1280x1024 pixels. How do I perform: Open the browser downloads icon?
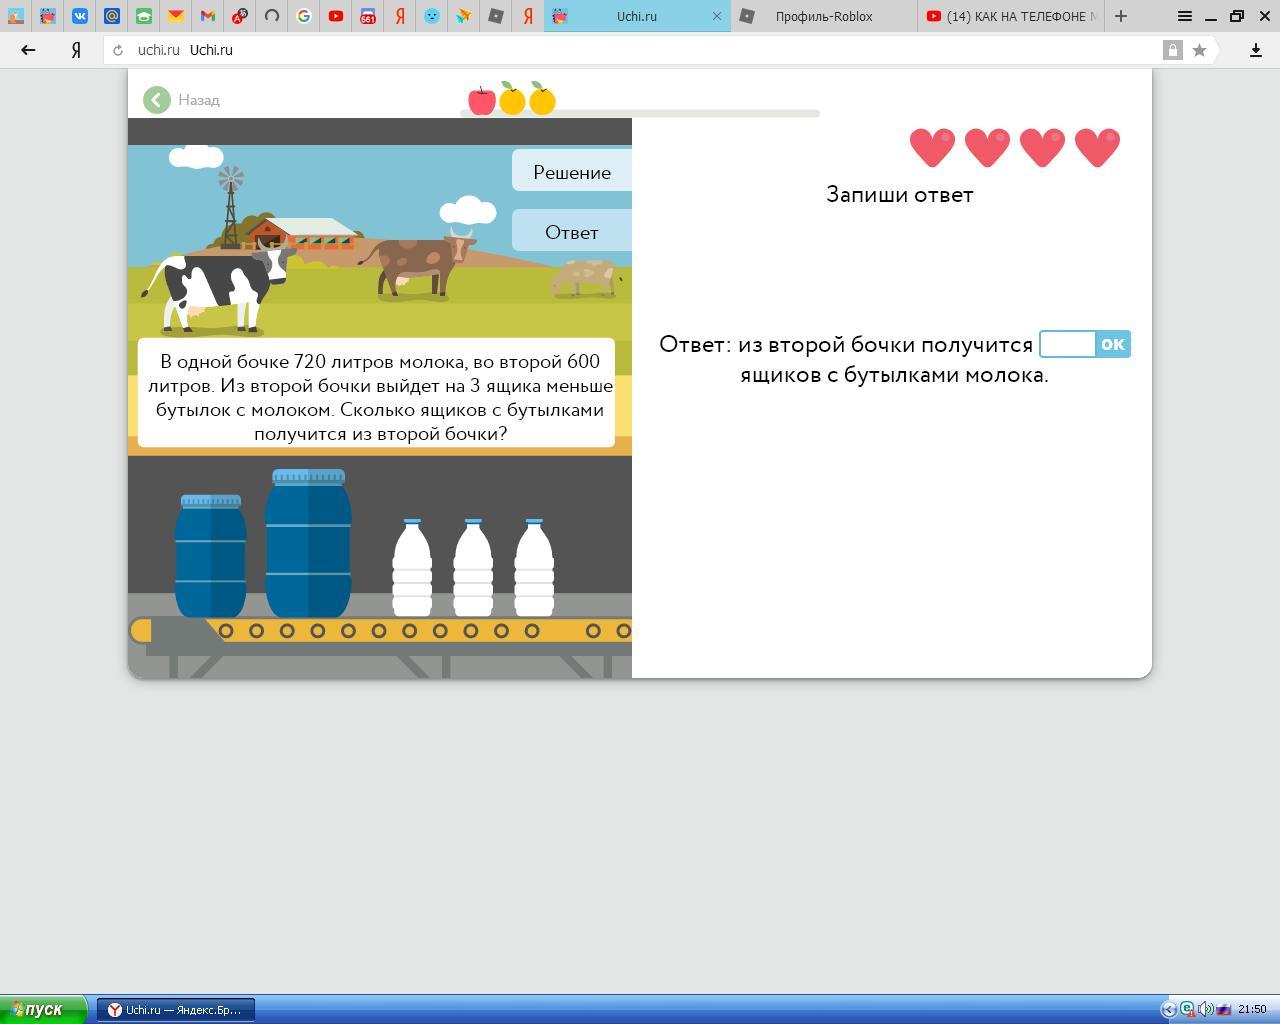click(x=1256, y=50)
